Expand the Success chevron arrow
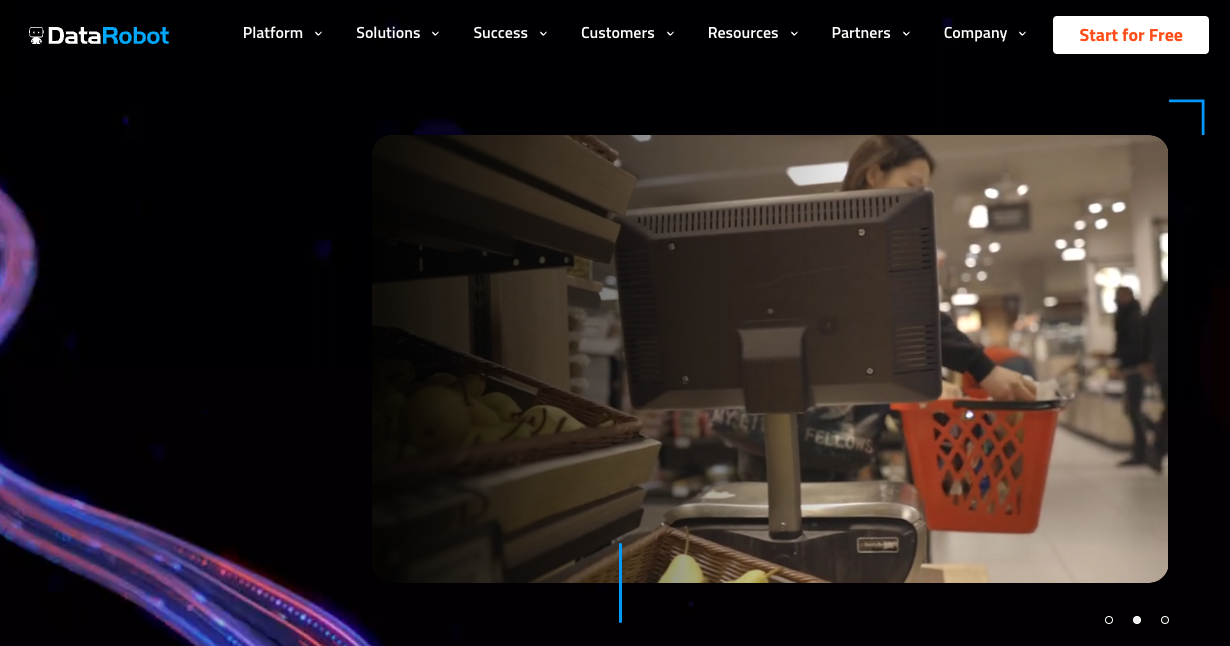Screen dimensions: 1230x646 click(543, 34)
